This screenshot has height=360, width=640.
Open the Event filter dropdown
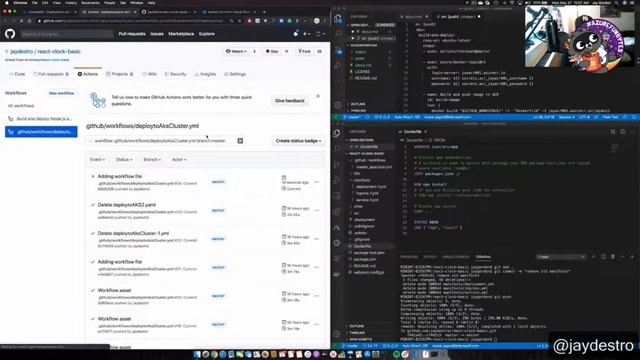(x=98, y=160)
